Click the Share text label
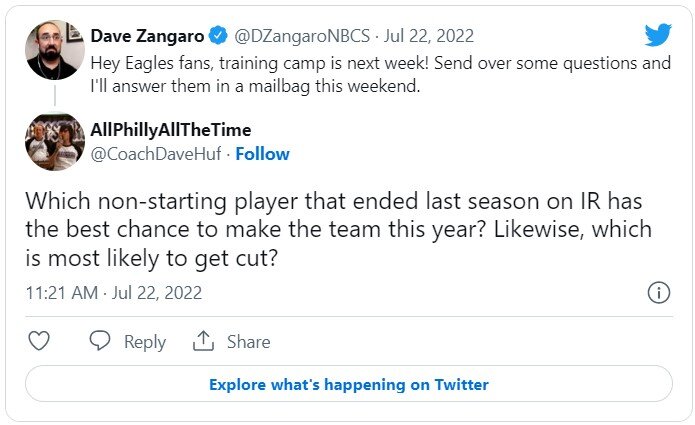Viewport: 695px width, 425px height. [x=248, y=342]
